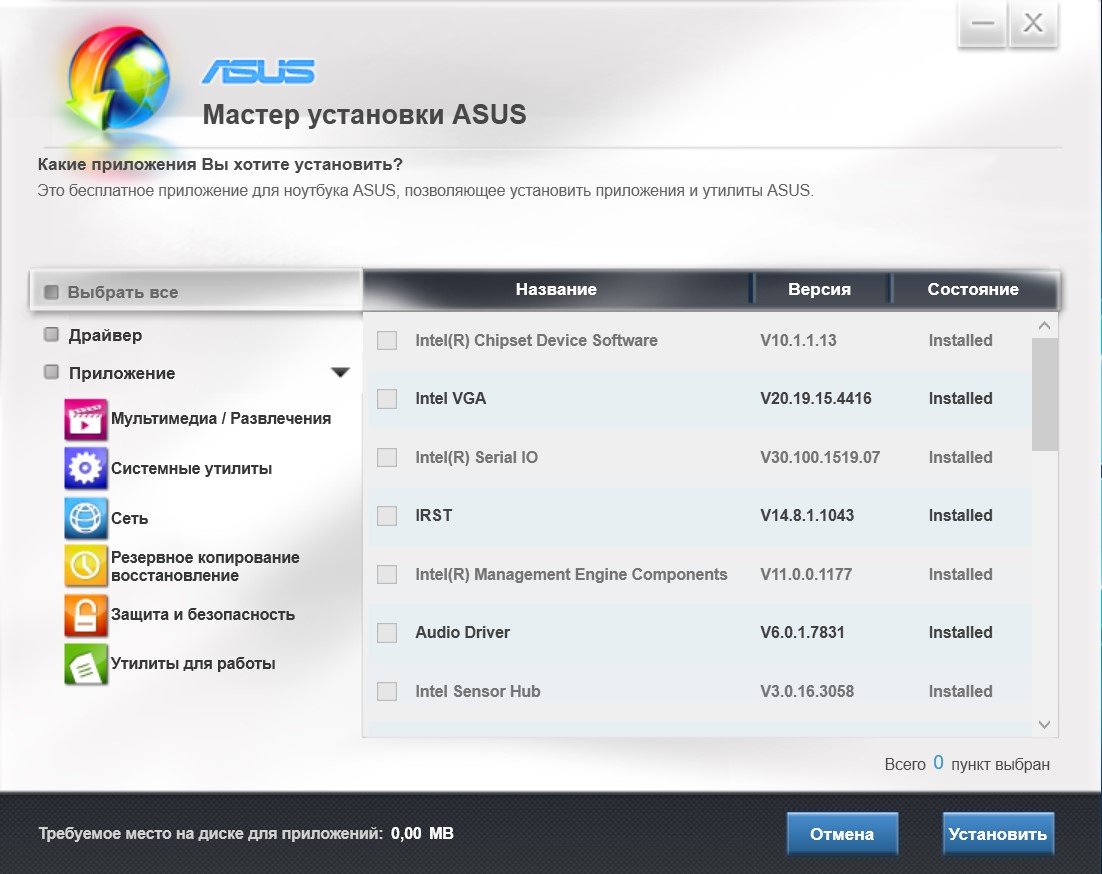Click the 'Название' column header
Image resolution: width=1102 pixels, height=874 pixels.
point(556,289)
